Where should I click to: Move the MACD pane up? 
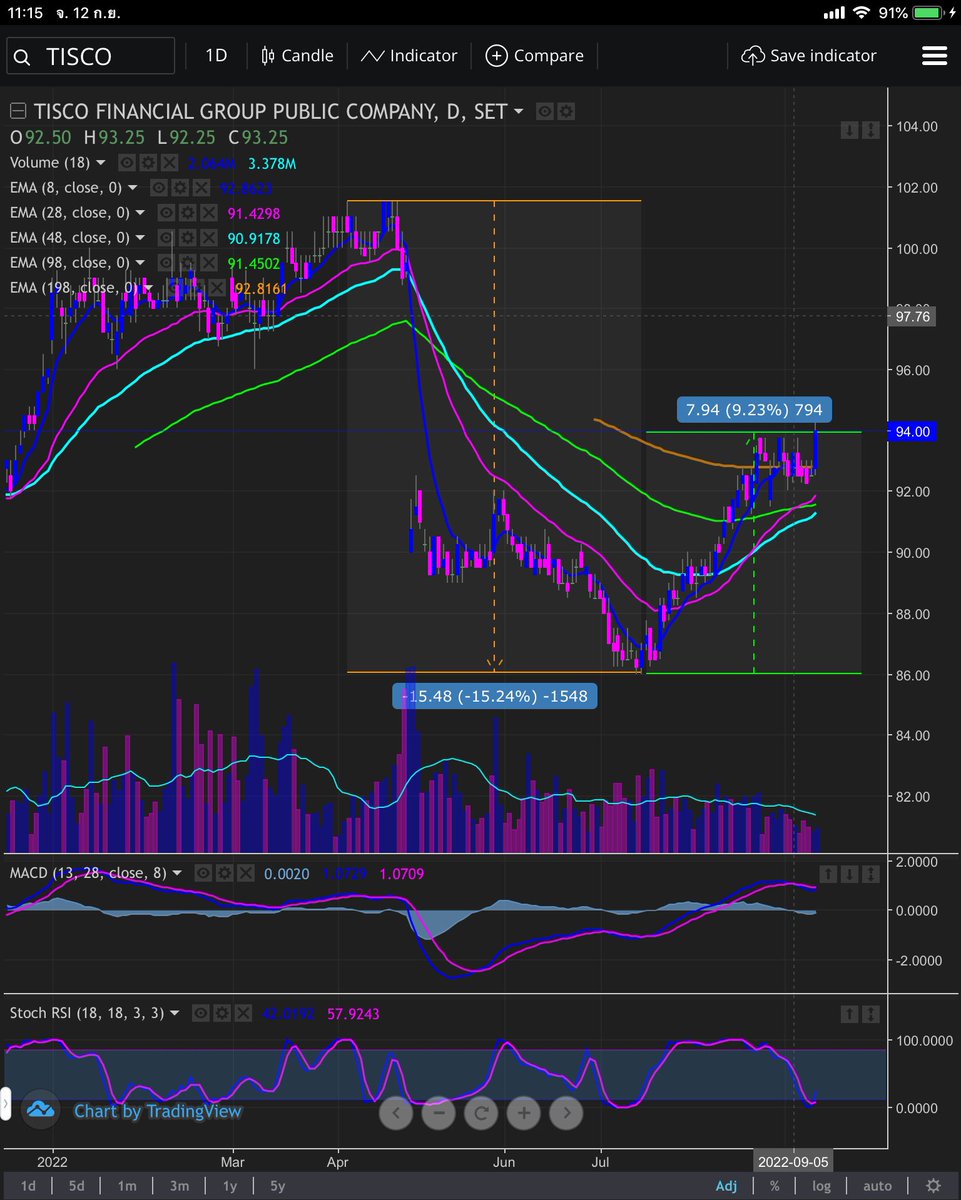click(x=829, y=873)
